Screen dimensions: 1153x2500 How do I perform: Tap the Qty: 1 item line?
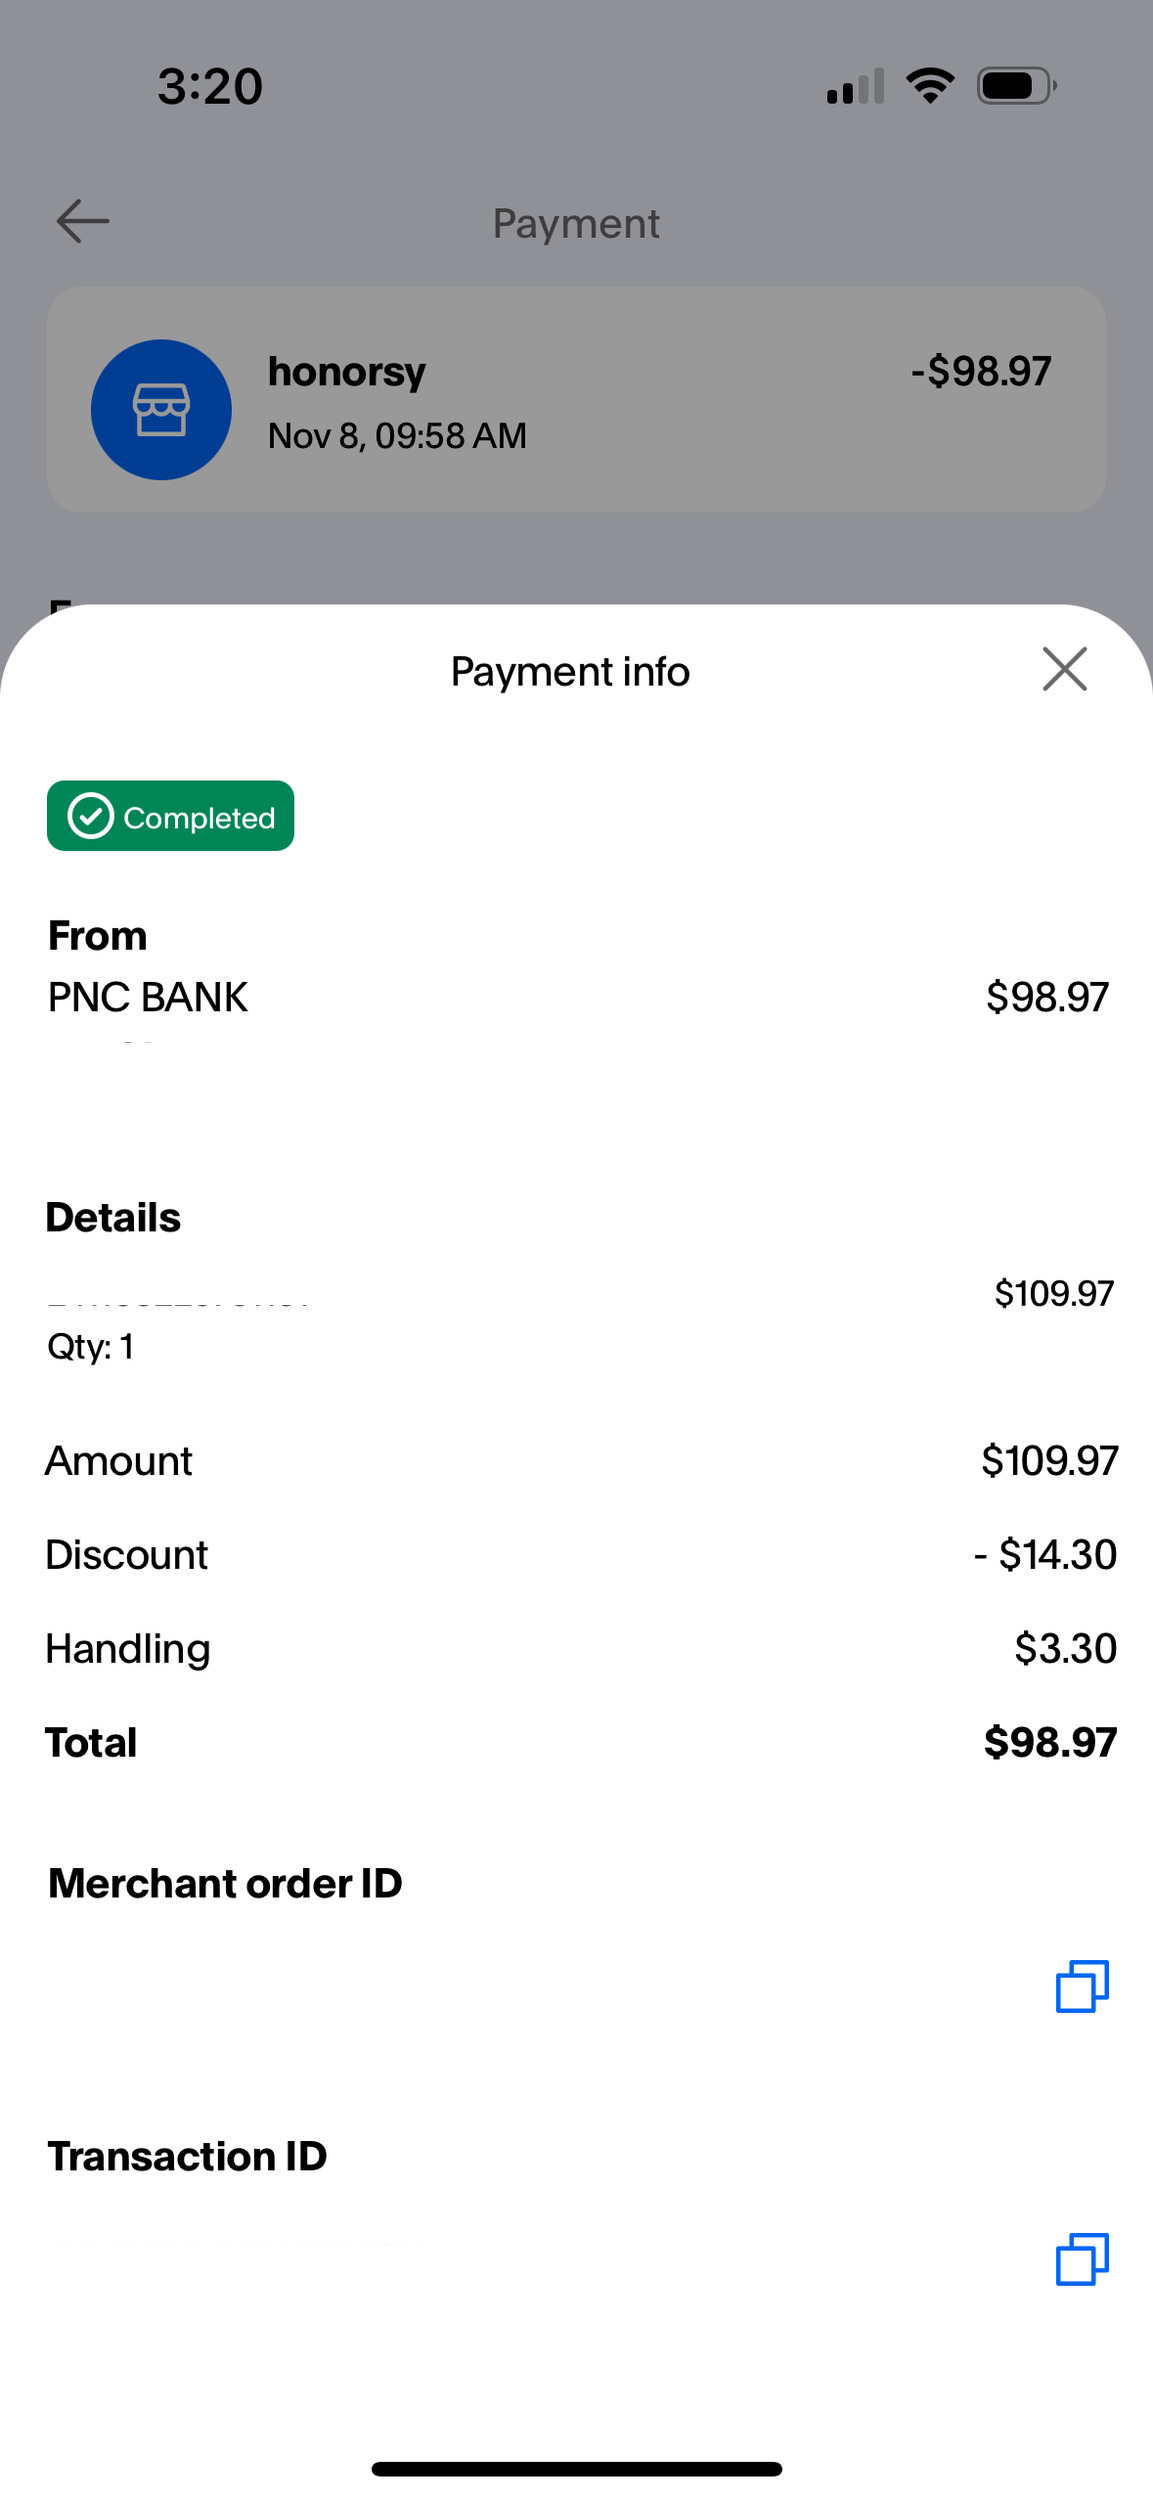(x=90, y=1347)
